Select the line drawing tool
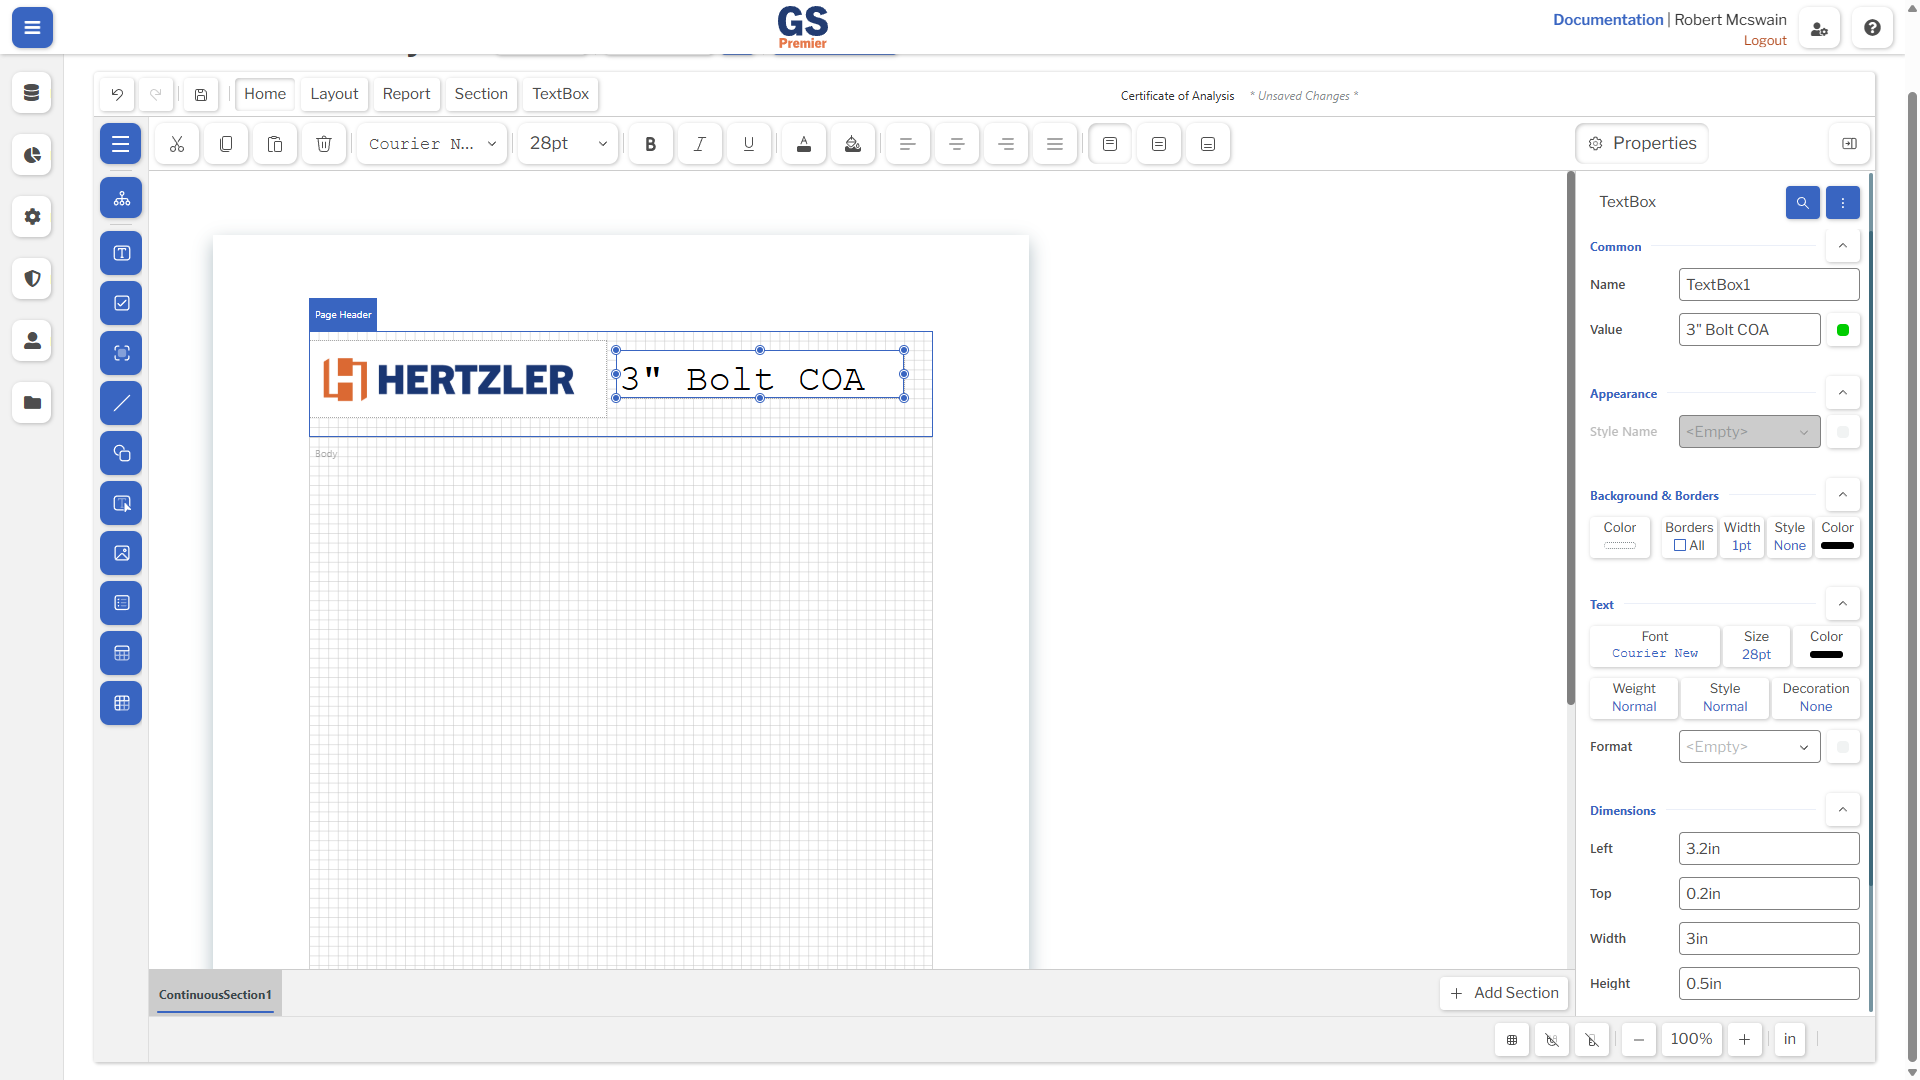Image resolution: width=1920 pixels, height=1080 pixels. [x=121, y=403]
